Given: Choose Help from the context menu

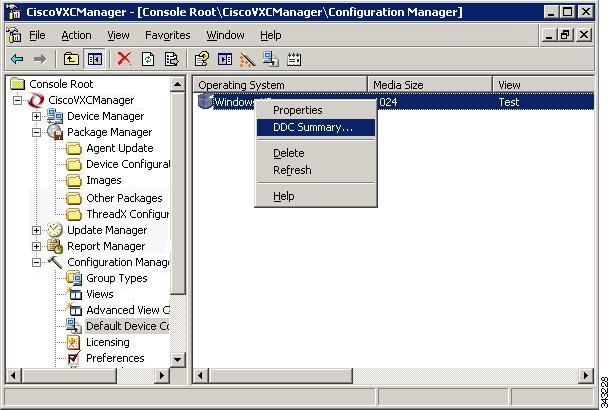Looking at the screenshot, I should click(316, 196).
